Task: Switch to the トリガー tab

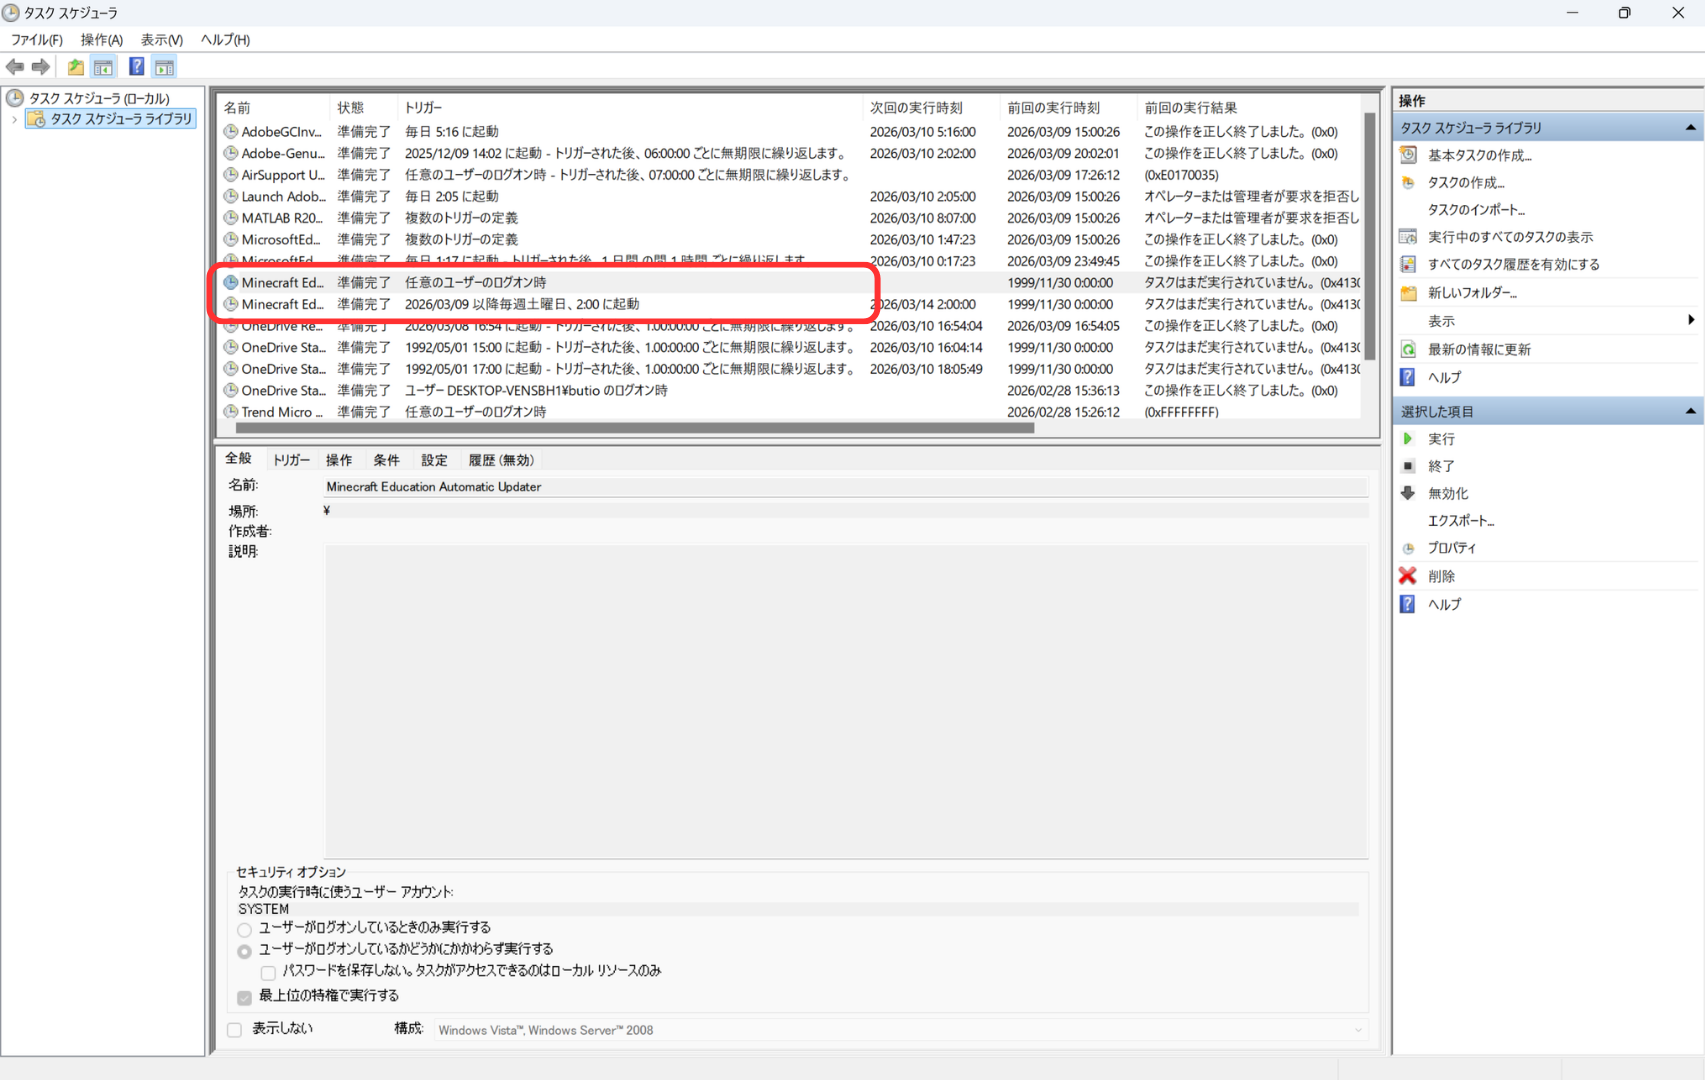Action: click(291, 460)
